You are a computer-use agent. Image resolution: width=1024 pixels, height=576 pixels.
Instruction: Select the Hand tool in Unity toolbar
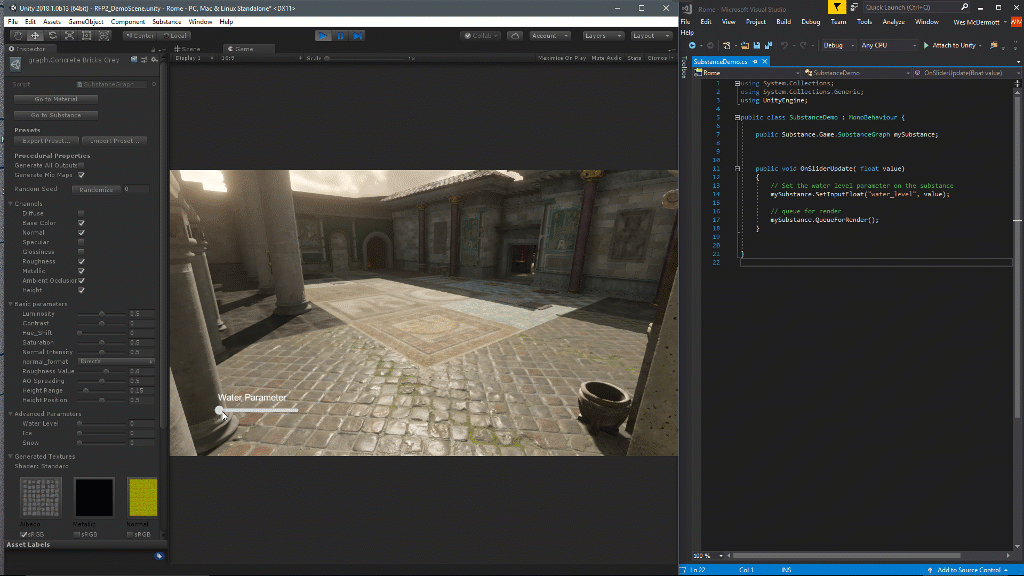(x=16, y=36)
